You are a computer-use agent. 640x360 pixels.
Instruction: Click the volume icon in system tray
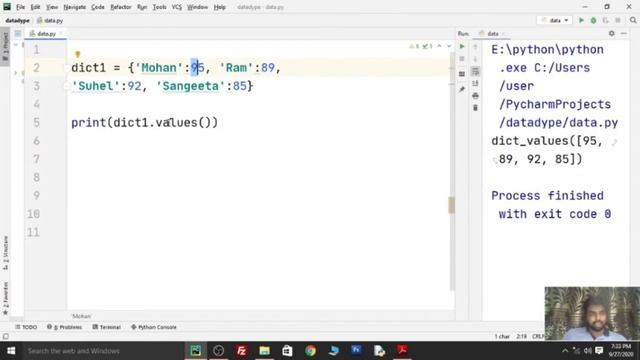(588, 351)
